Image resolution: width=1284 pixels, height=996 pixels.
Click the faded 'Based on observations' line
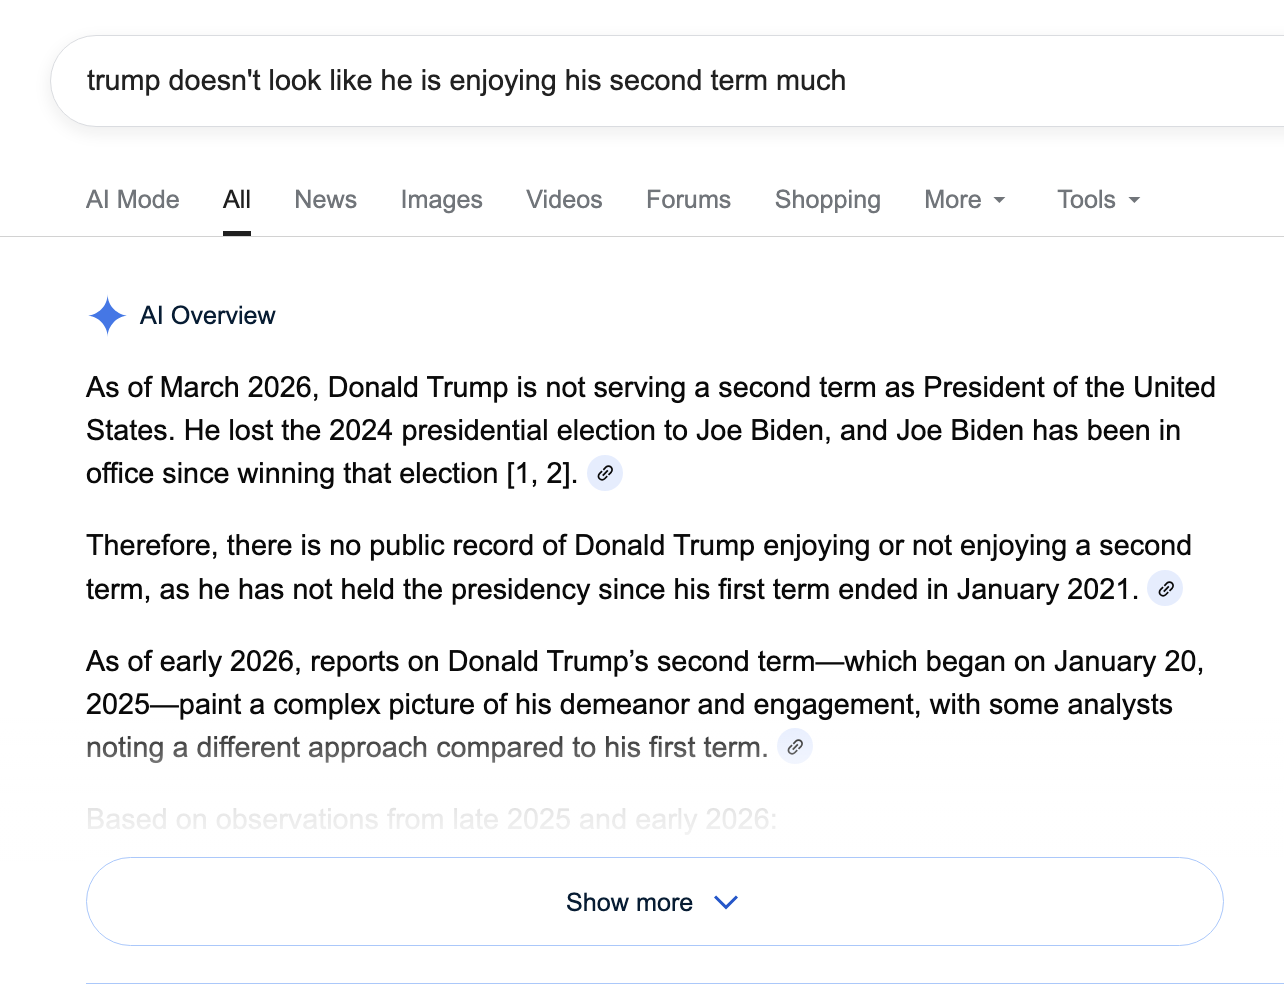(x=431, y=819)
